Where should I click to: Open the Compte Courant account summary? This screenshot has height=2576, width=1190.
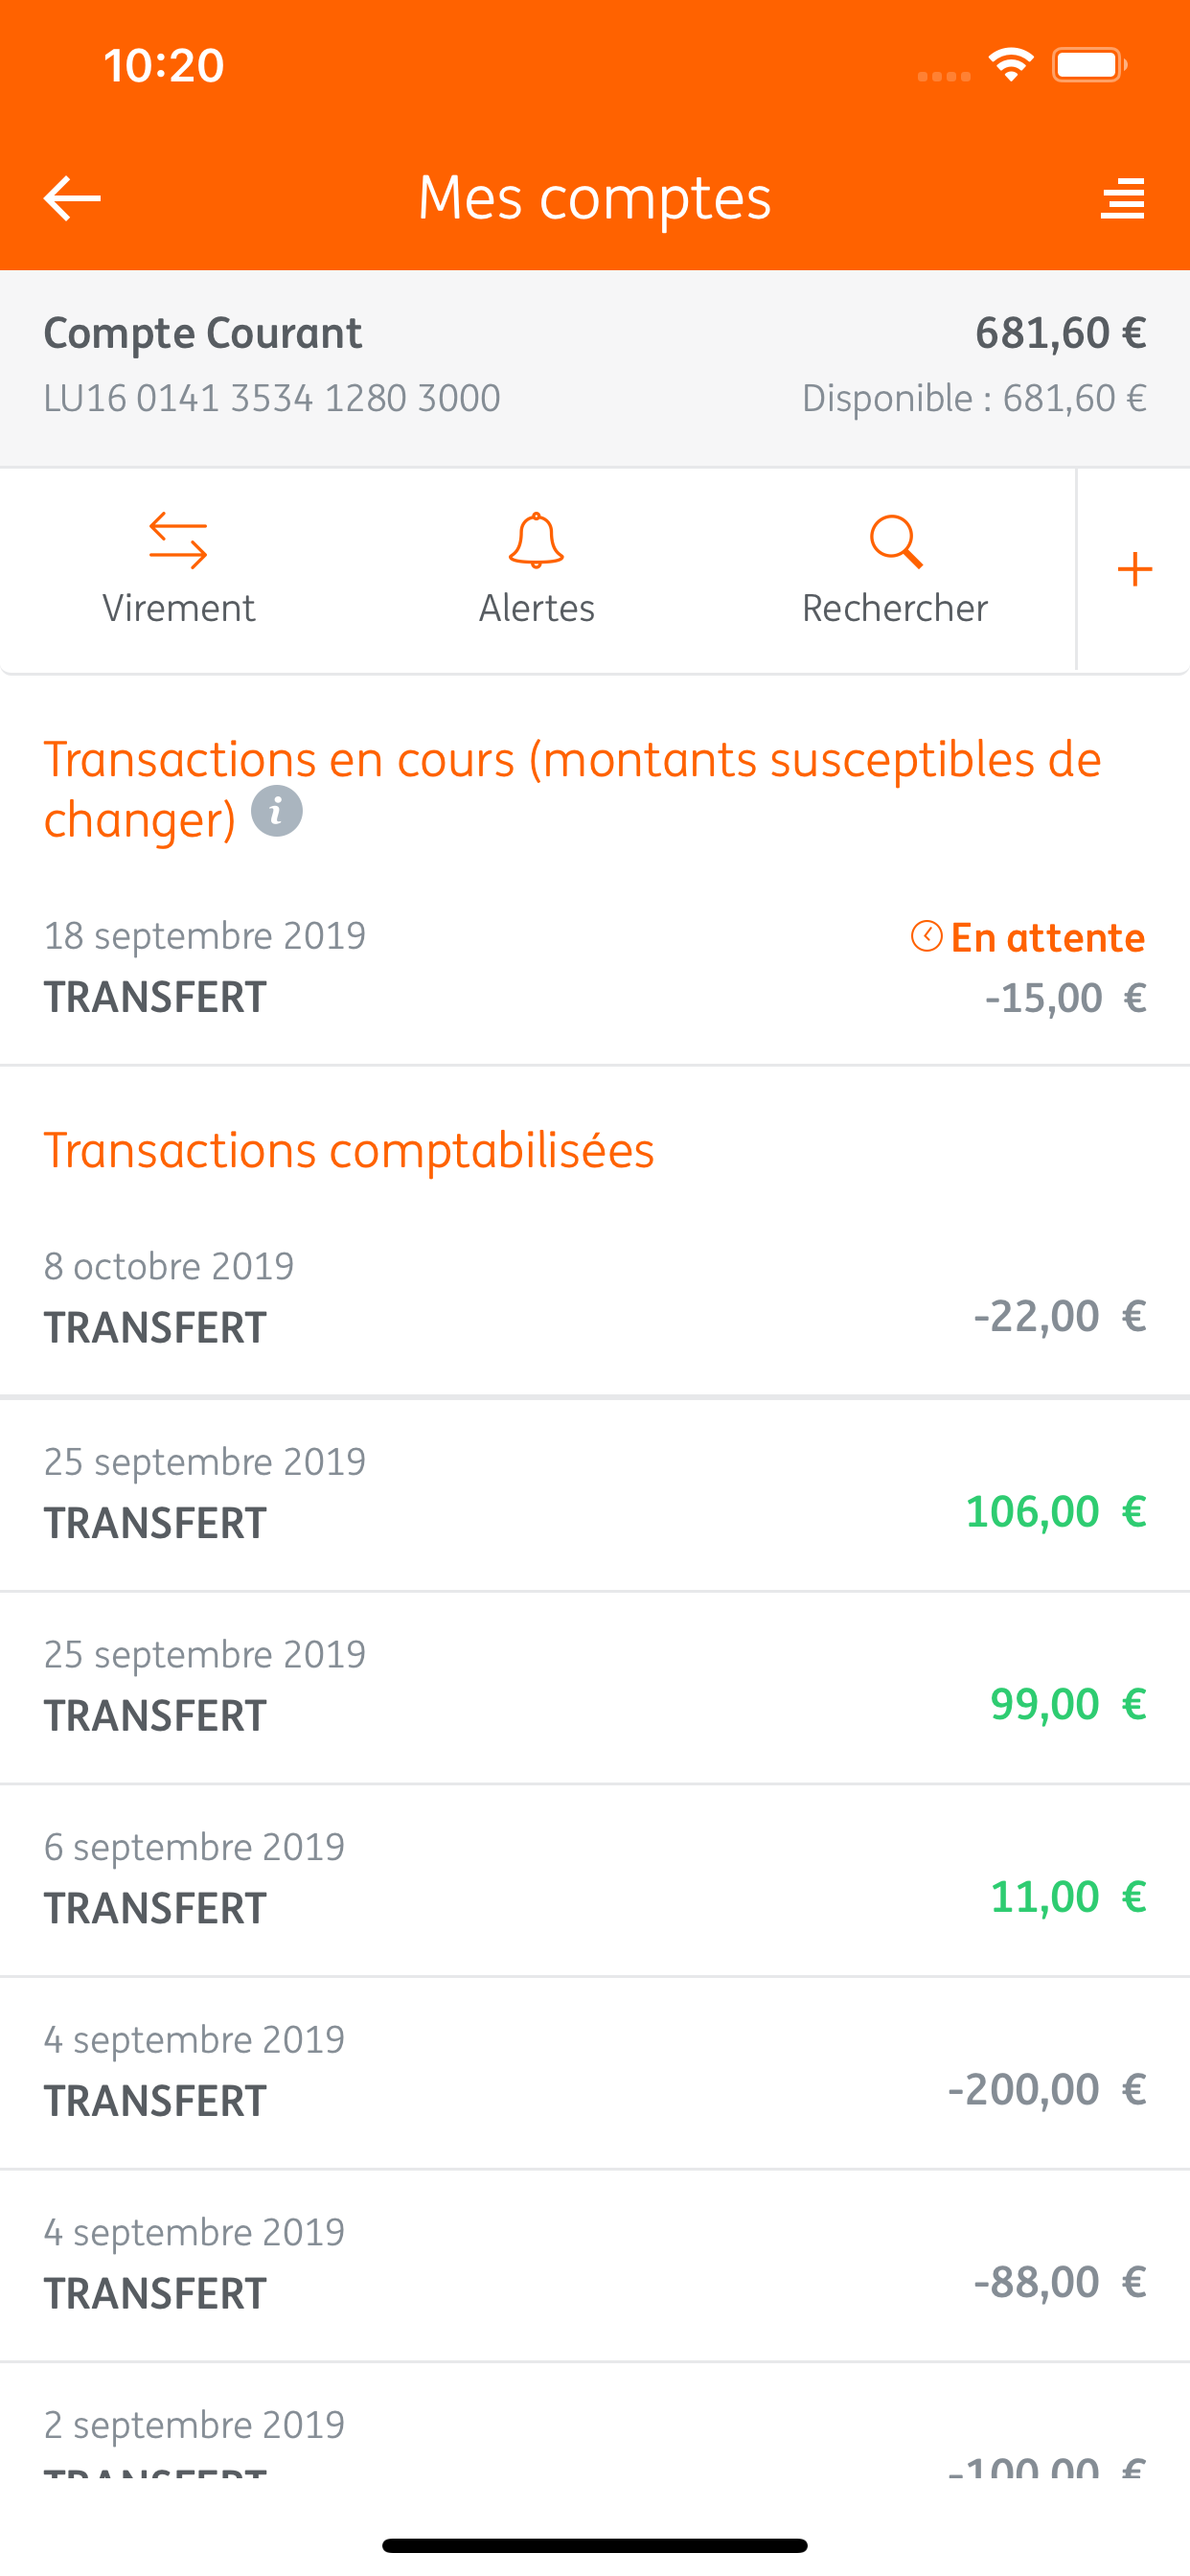tap(594, 366)
